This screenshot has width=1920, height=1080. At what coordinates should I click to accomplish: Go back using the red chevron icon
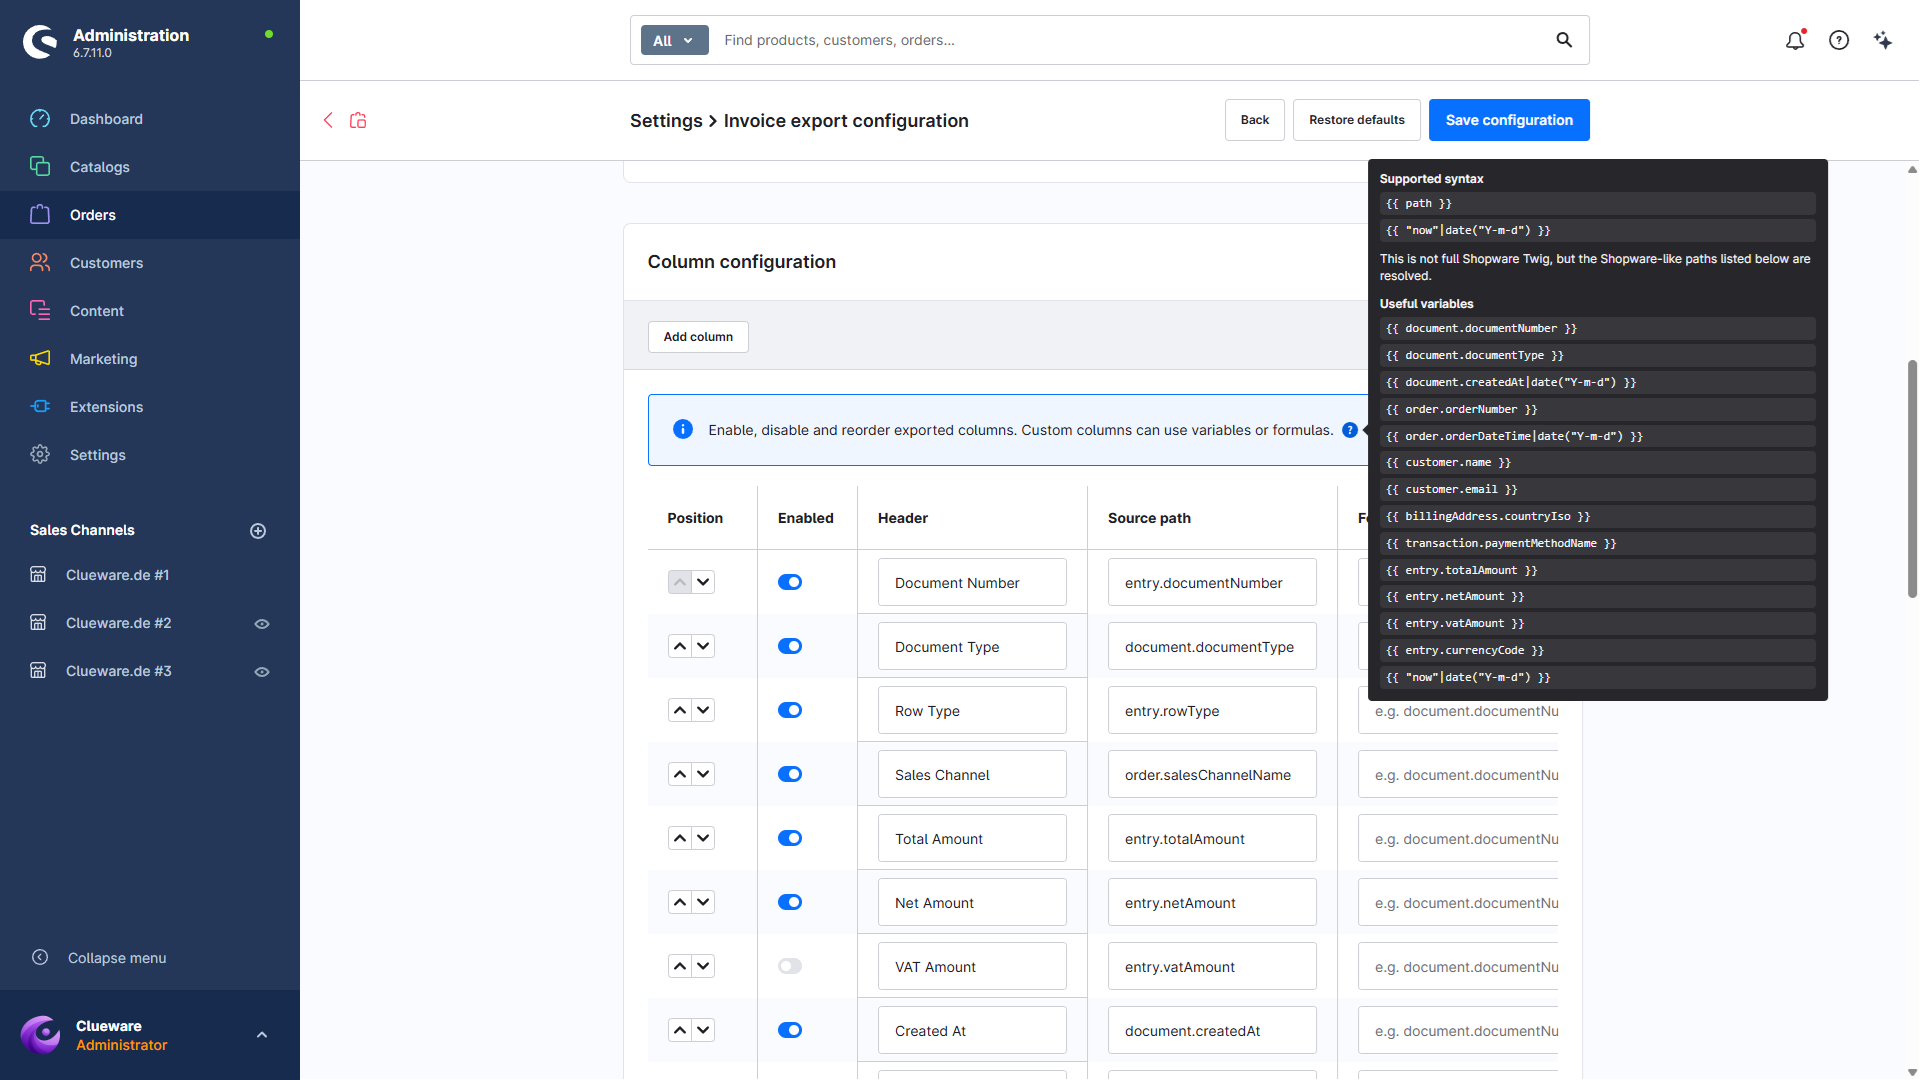[x=328, y=120]
